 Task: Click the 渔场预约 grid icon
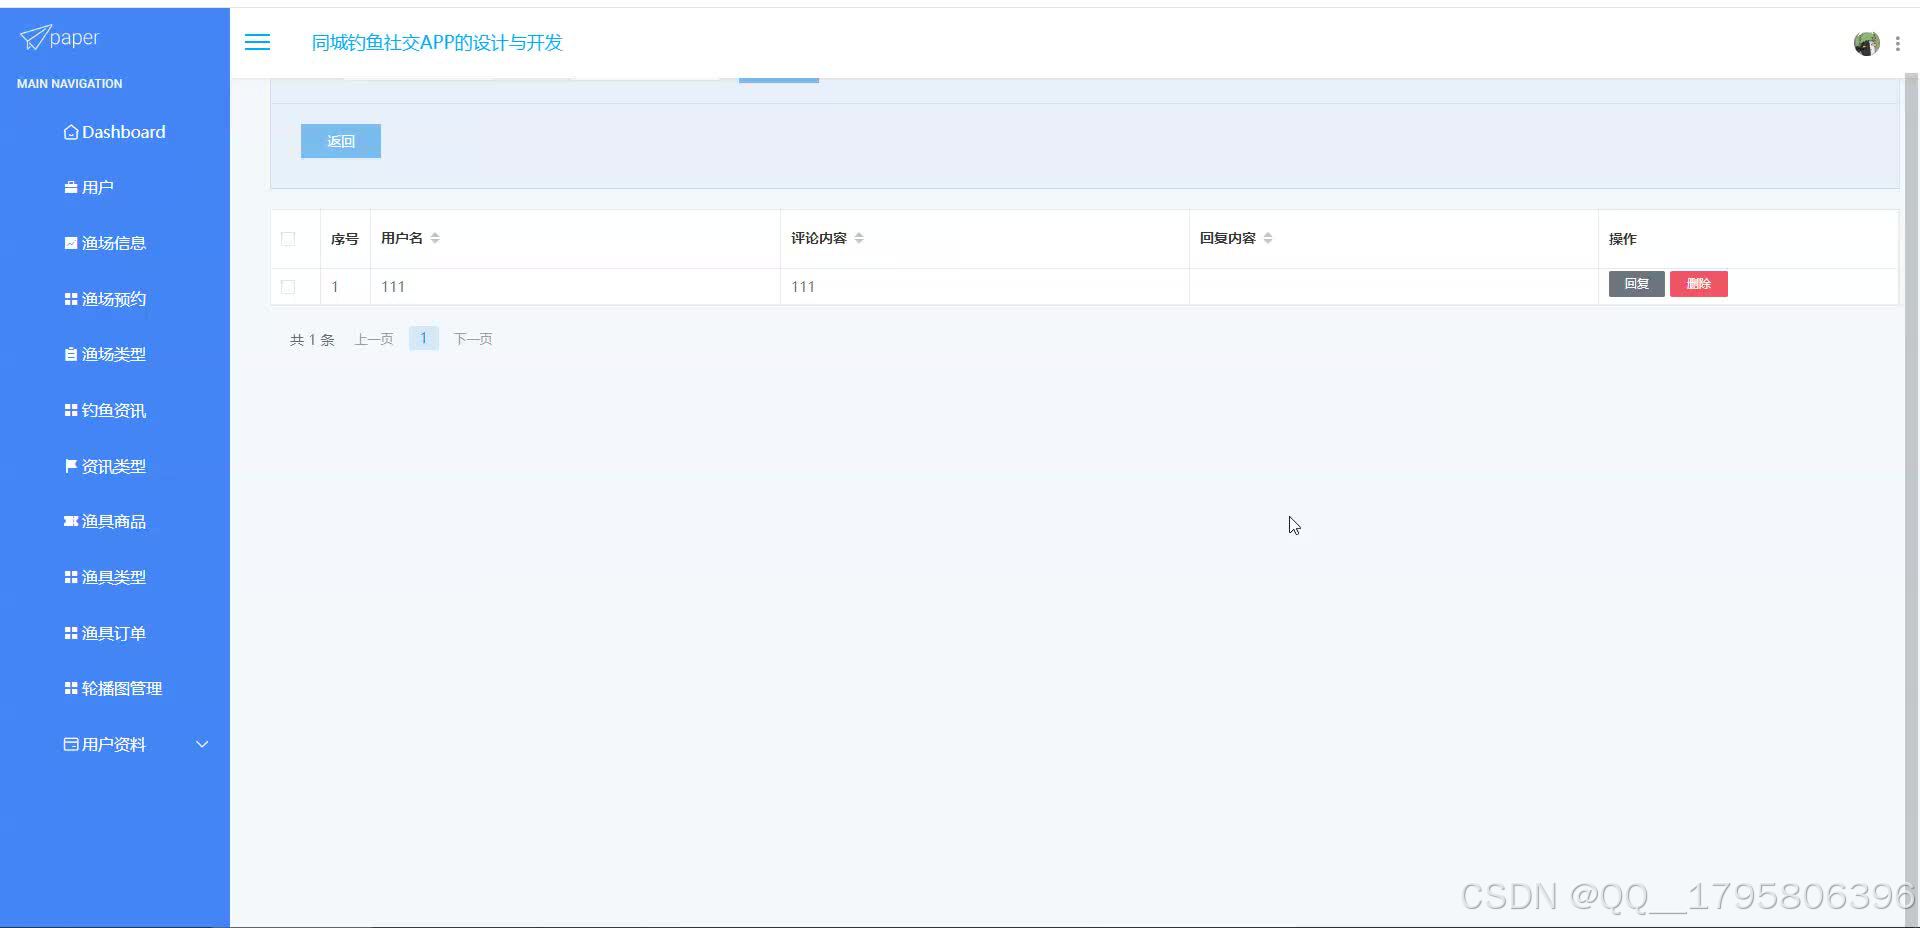(71, 299)
